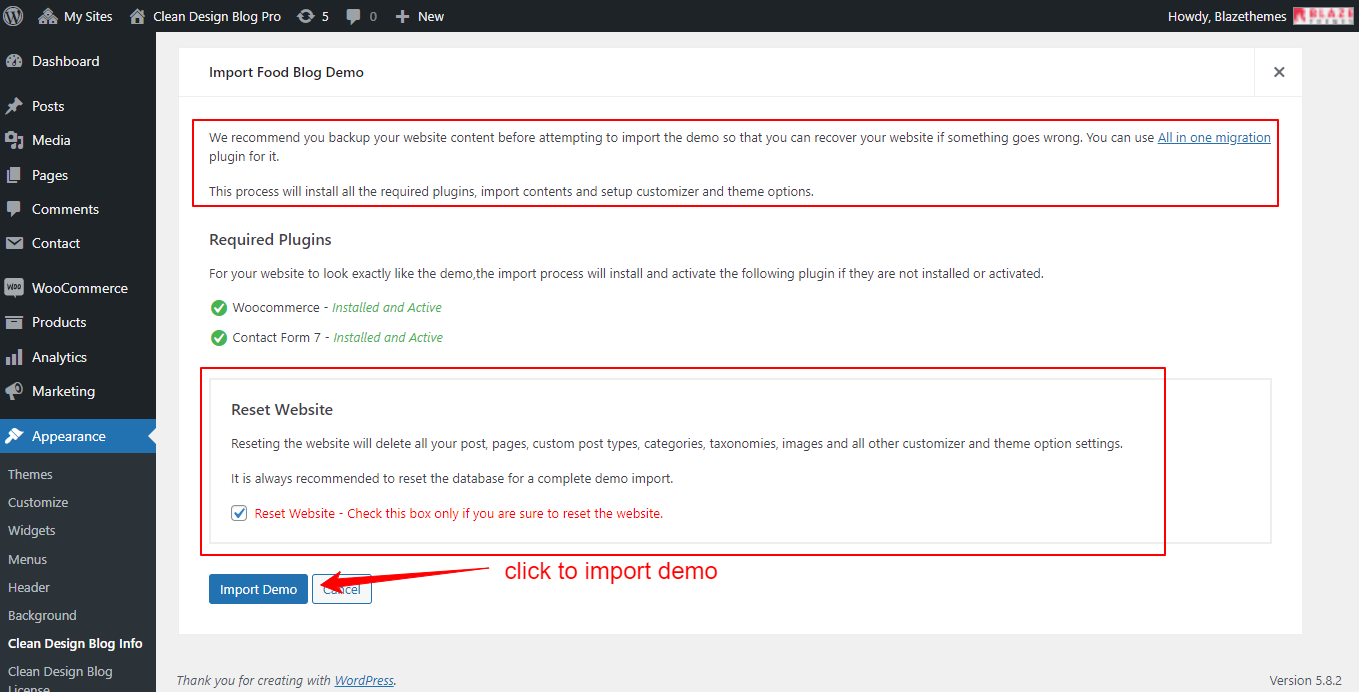Click the Howdy, Blazethemes account menu
The image size is (1359, 692).
(x=1227, y=16)
